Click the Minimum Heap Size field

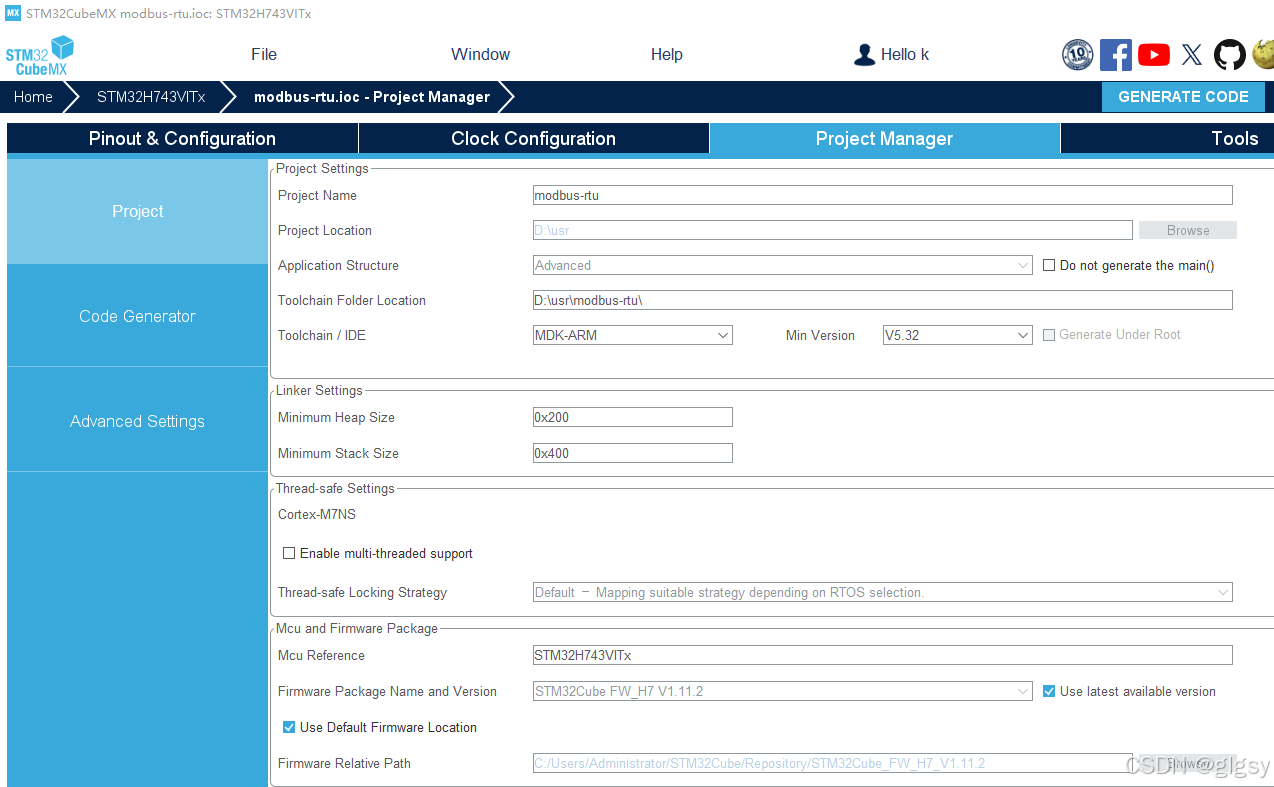(x=632, y=417)
